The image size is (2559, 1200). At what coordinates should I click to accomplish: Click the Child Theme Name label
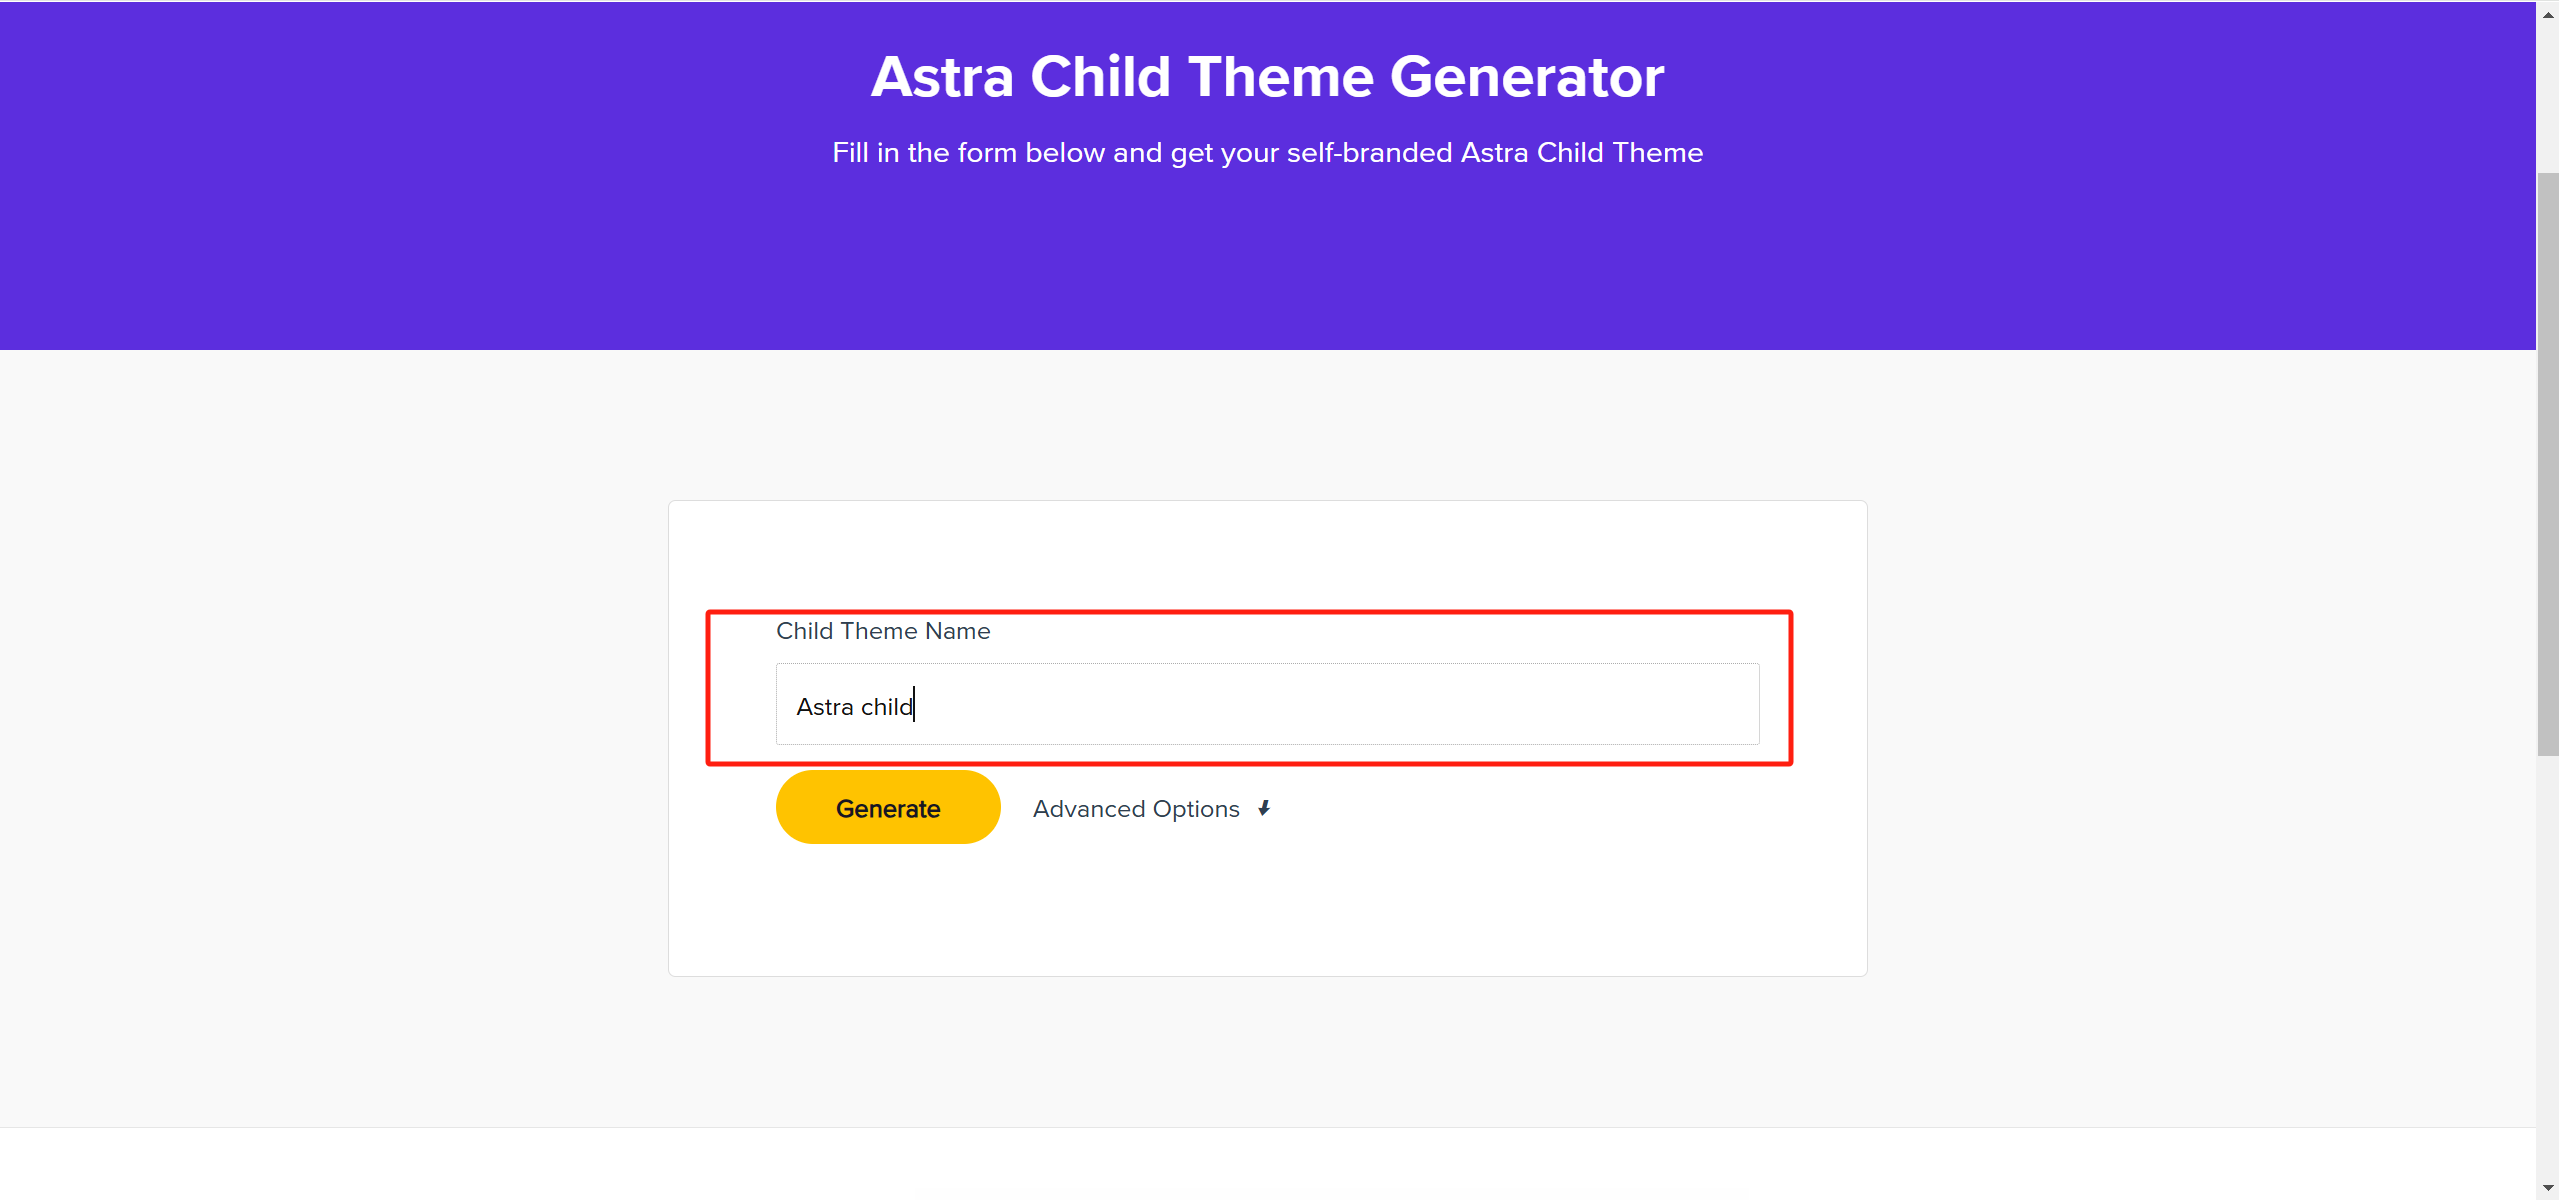point(882,631)
